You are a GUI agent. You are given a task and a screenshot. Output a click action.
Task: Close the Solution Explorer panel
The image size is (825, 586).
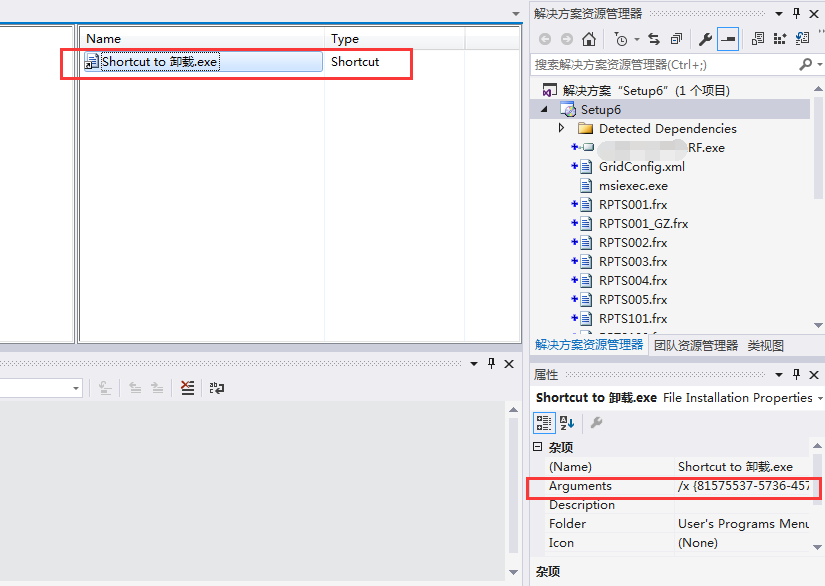pos(814,14)
